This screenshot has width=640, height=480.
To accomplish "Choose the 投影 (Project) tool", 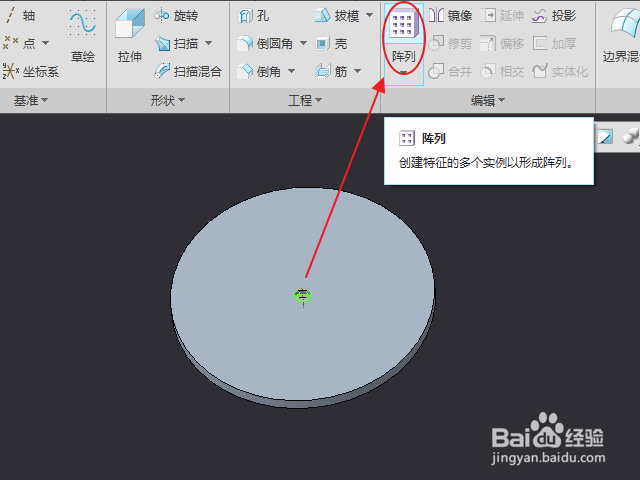I will [554, 16].
